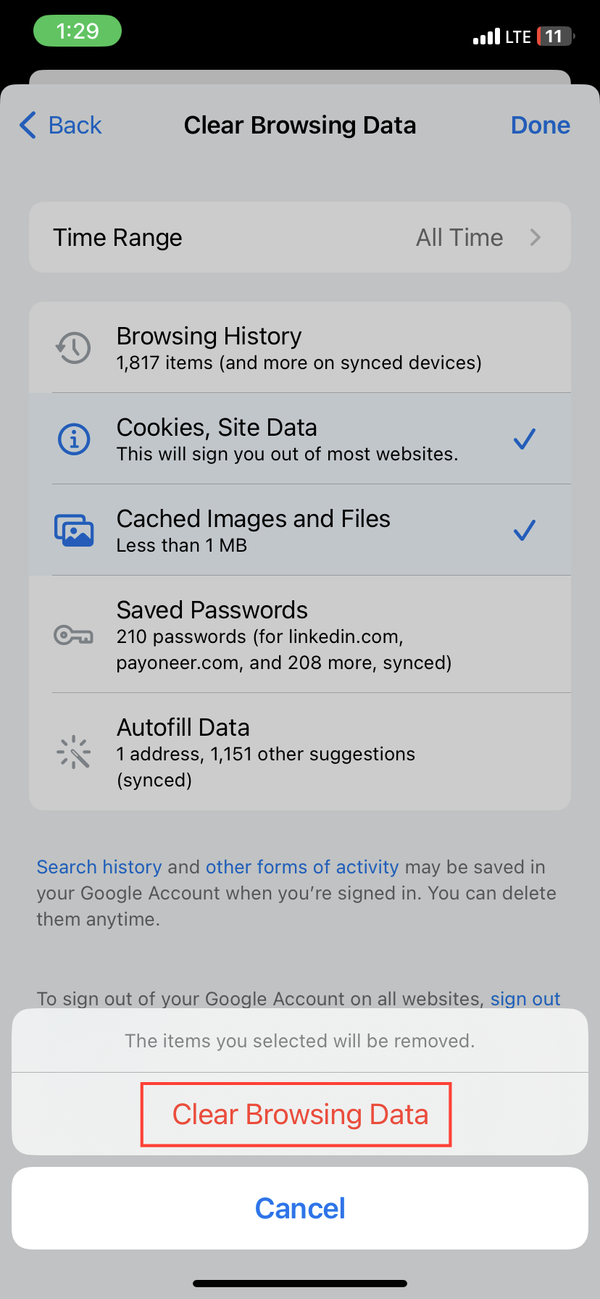Open the other forms of activity link
Viewport: 600px width, 1299px height.
[302, 867]
